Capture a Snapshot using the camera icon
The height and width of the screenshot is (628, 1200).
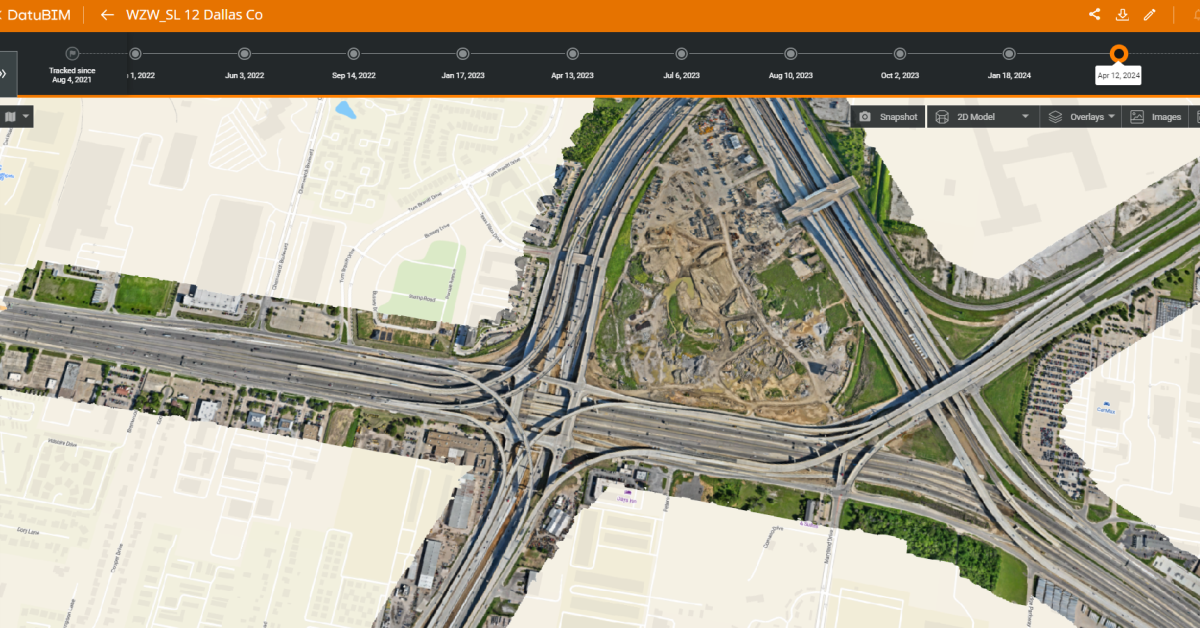click(x=866, y=116)
